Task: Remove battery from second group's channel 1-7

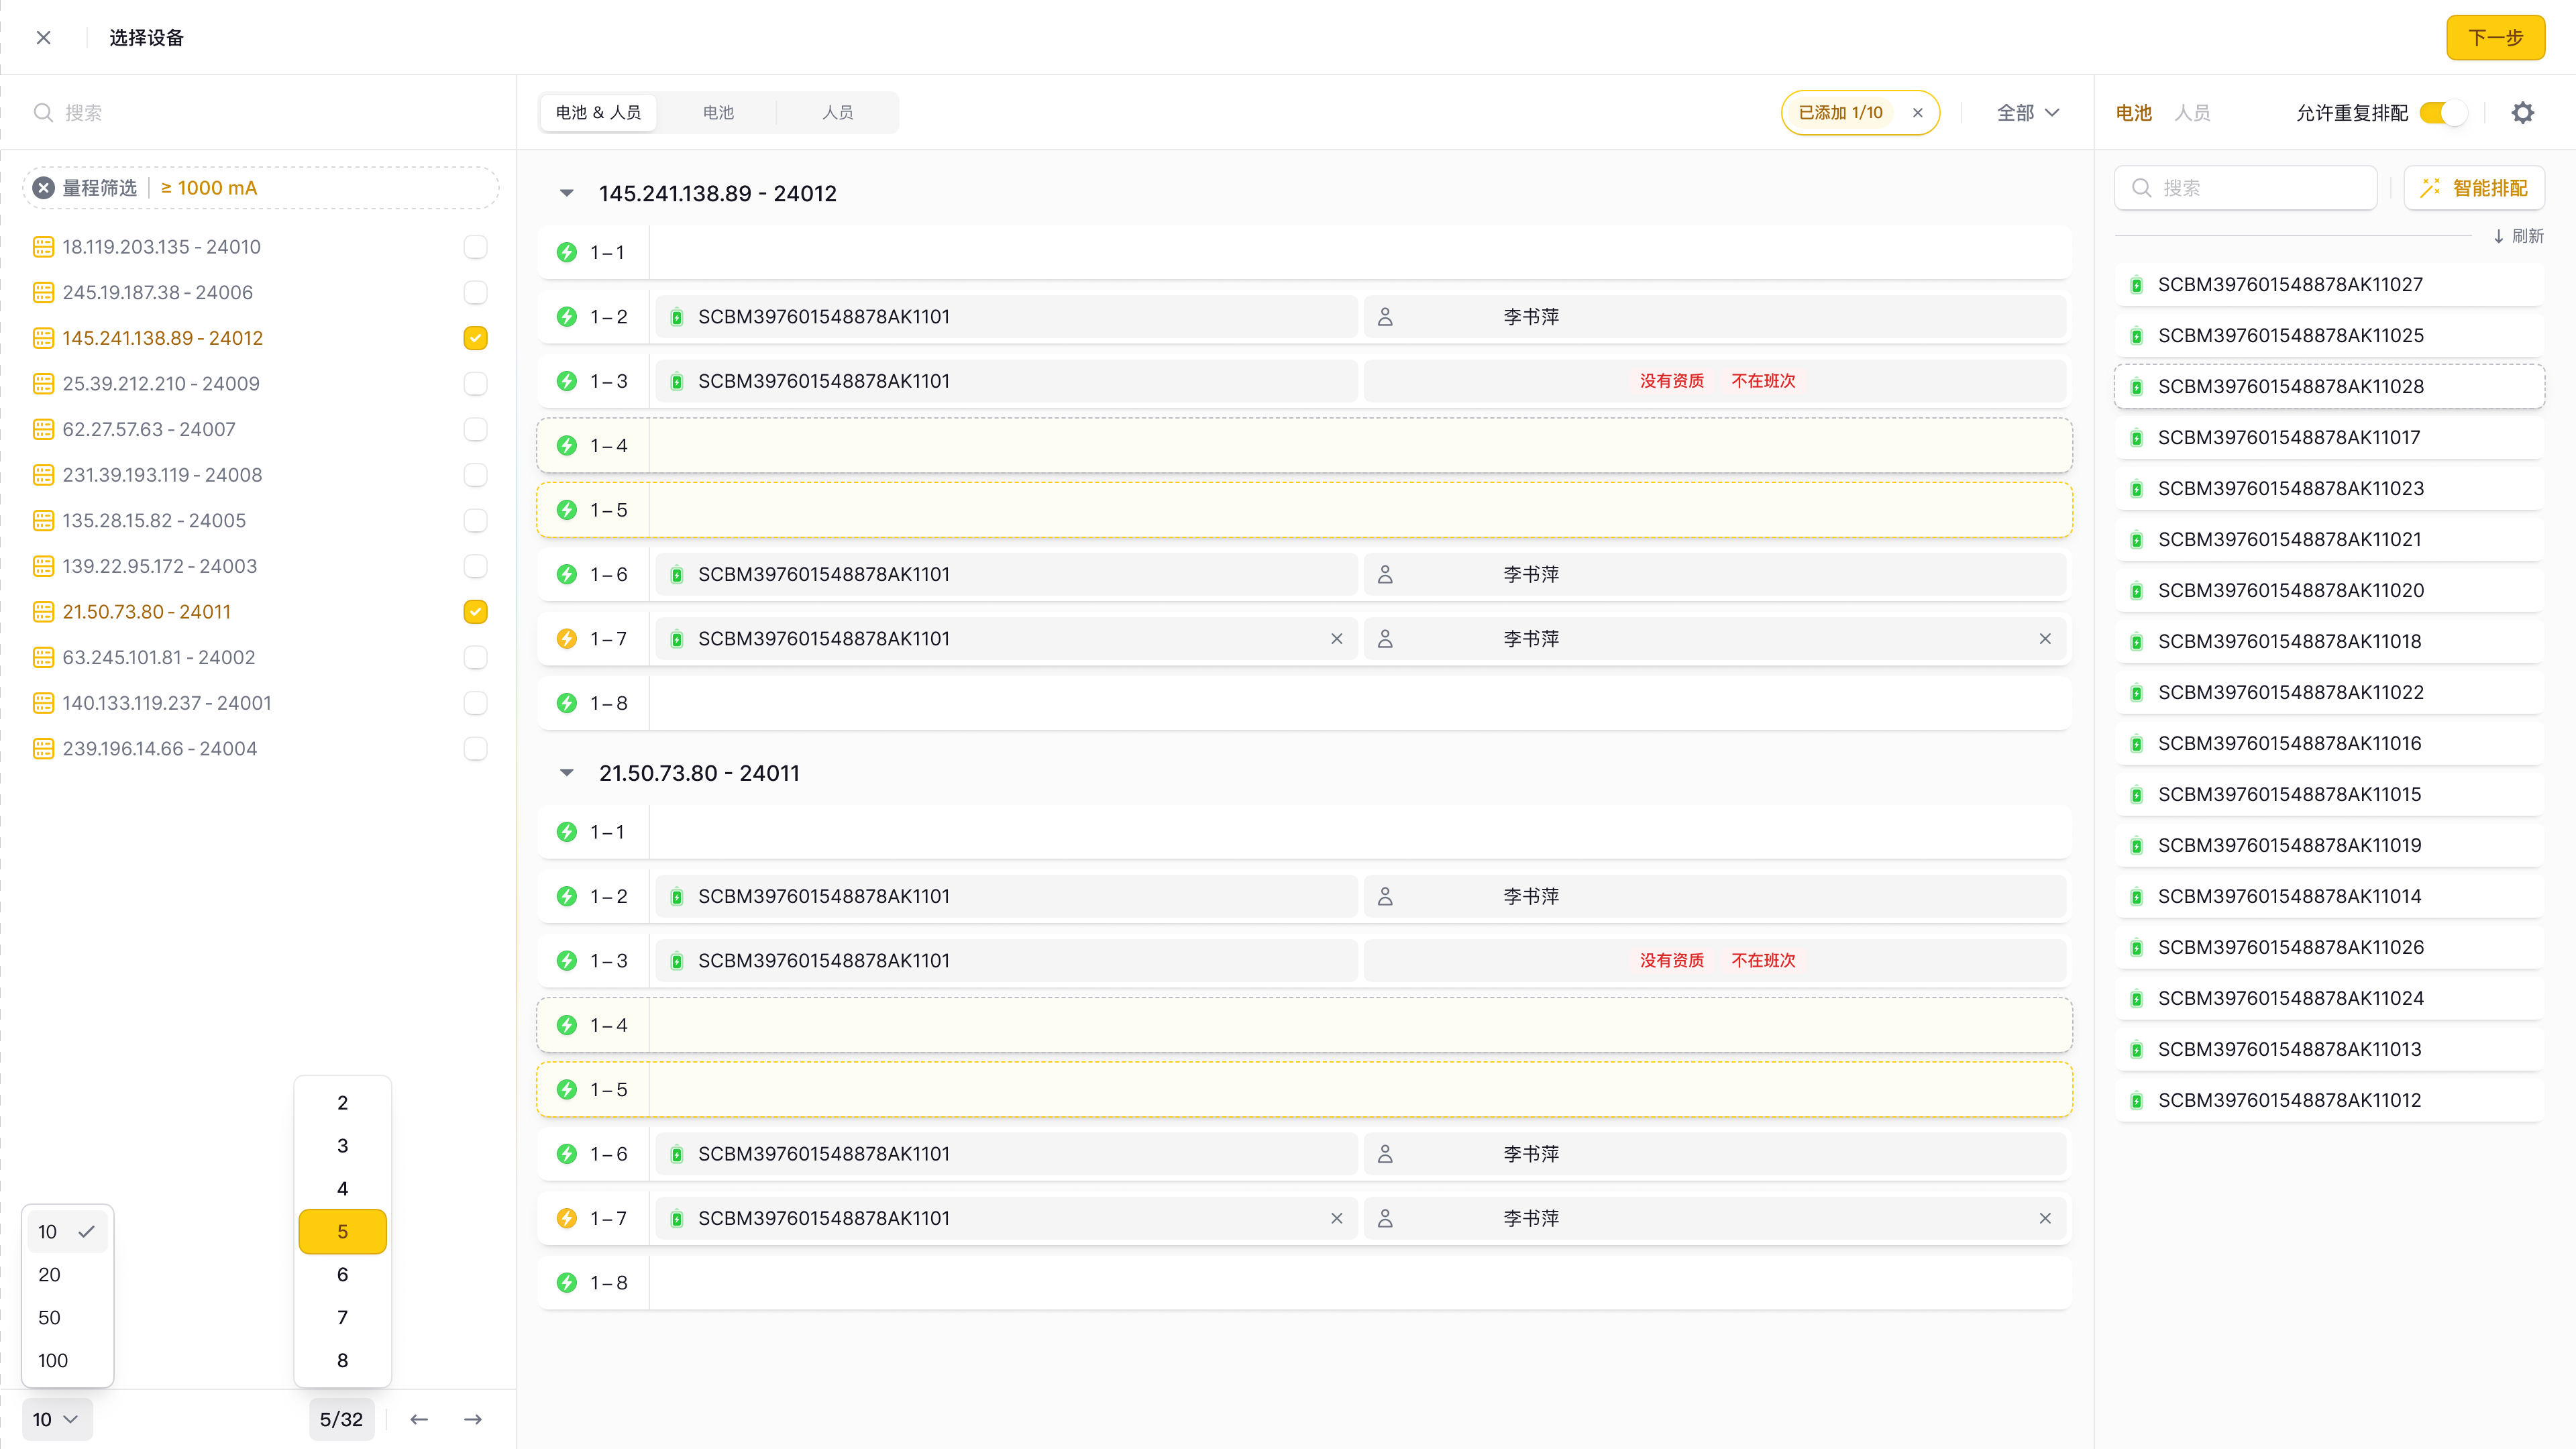Action: [1337, 1219]
